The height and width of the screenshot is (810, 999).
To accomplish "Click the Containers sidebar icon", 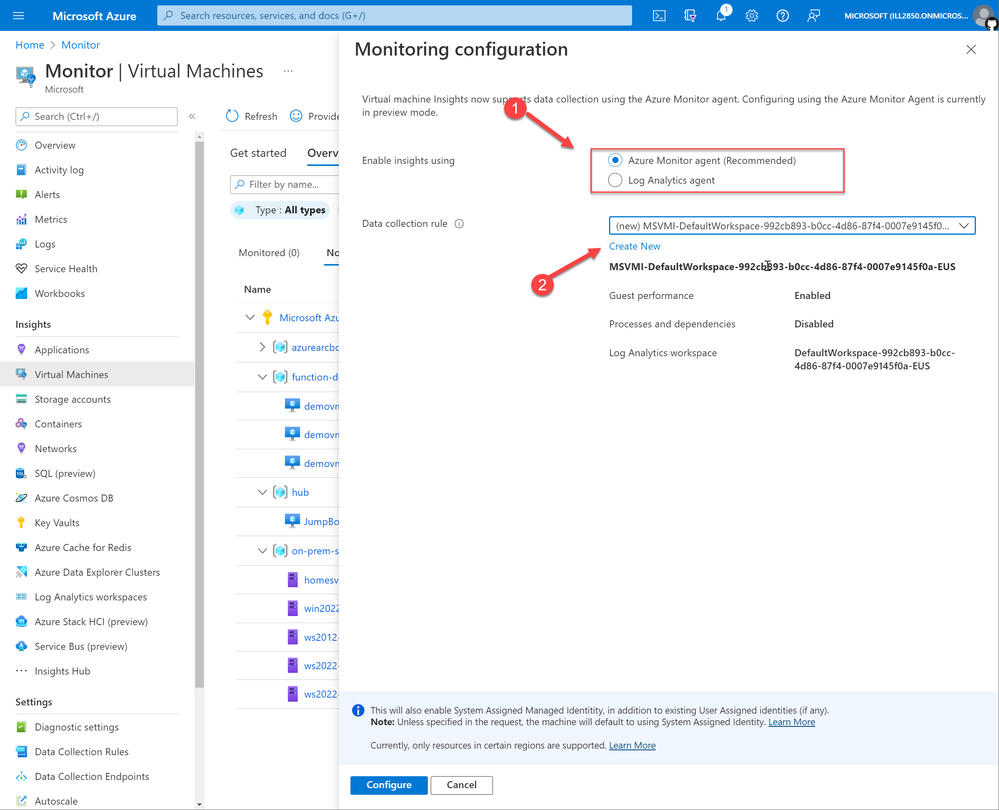I will coord(22,424).
